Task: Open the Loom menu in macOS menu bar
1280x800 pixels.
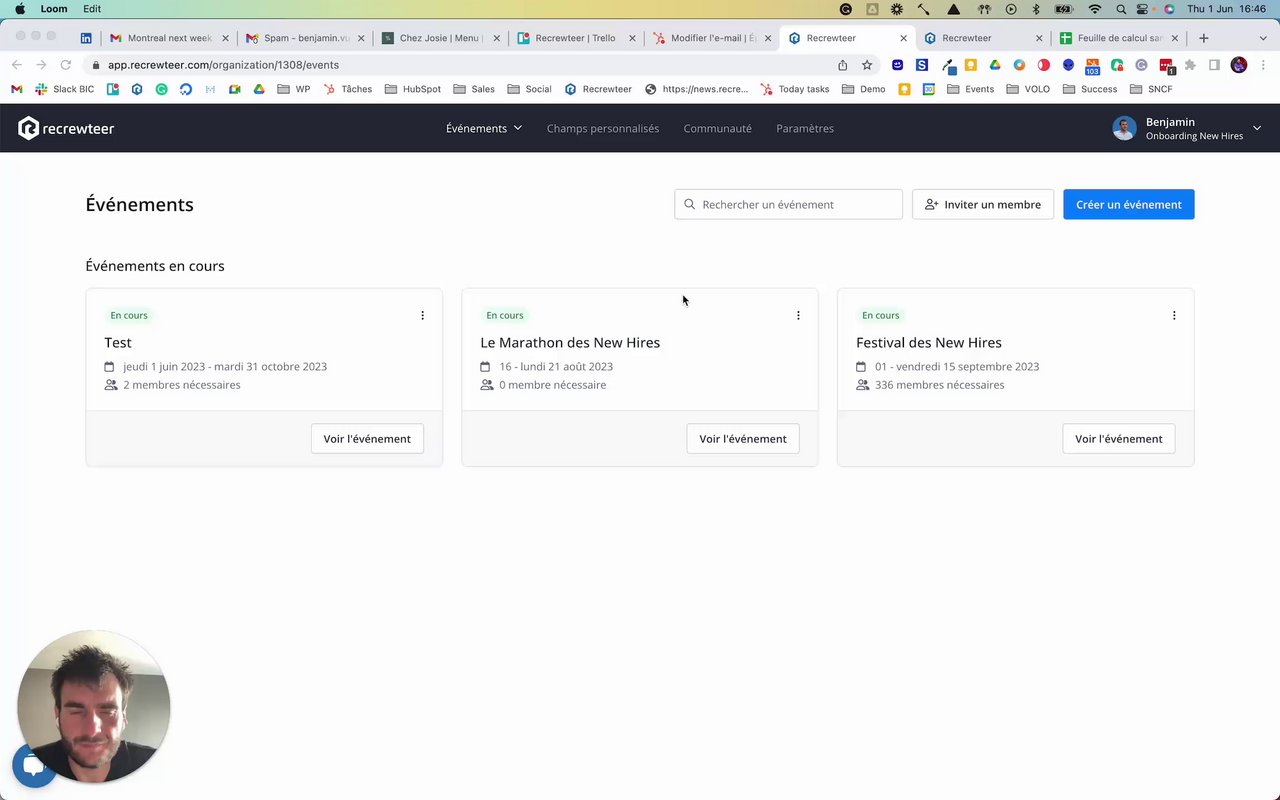Action: tap(54, 9)
